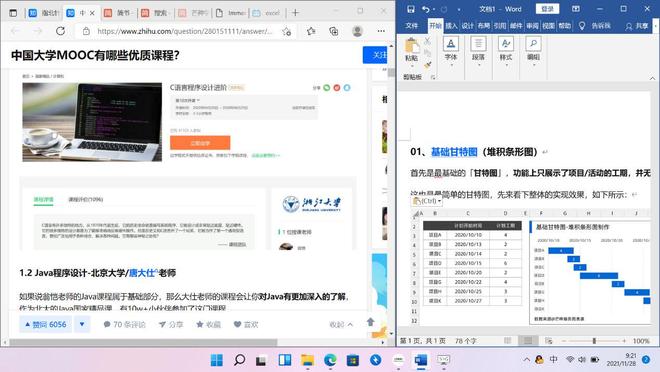660x372 pixels.
Task: Open a new tab in Edge
Action: (295, 13)
